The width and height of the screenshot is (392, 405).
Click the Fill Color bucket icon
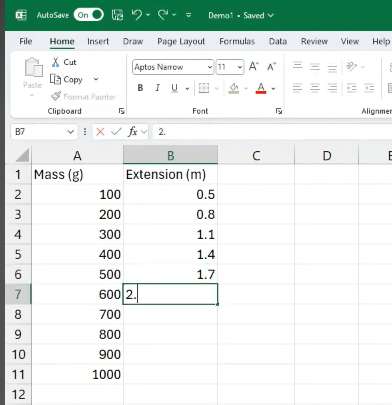coord(234,88)
